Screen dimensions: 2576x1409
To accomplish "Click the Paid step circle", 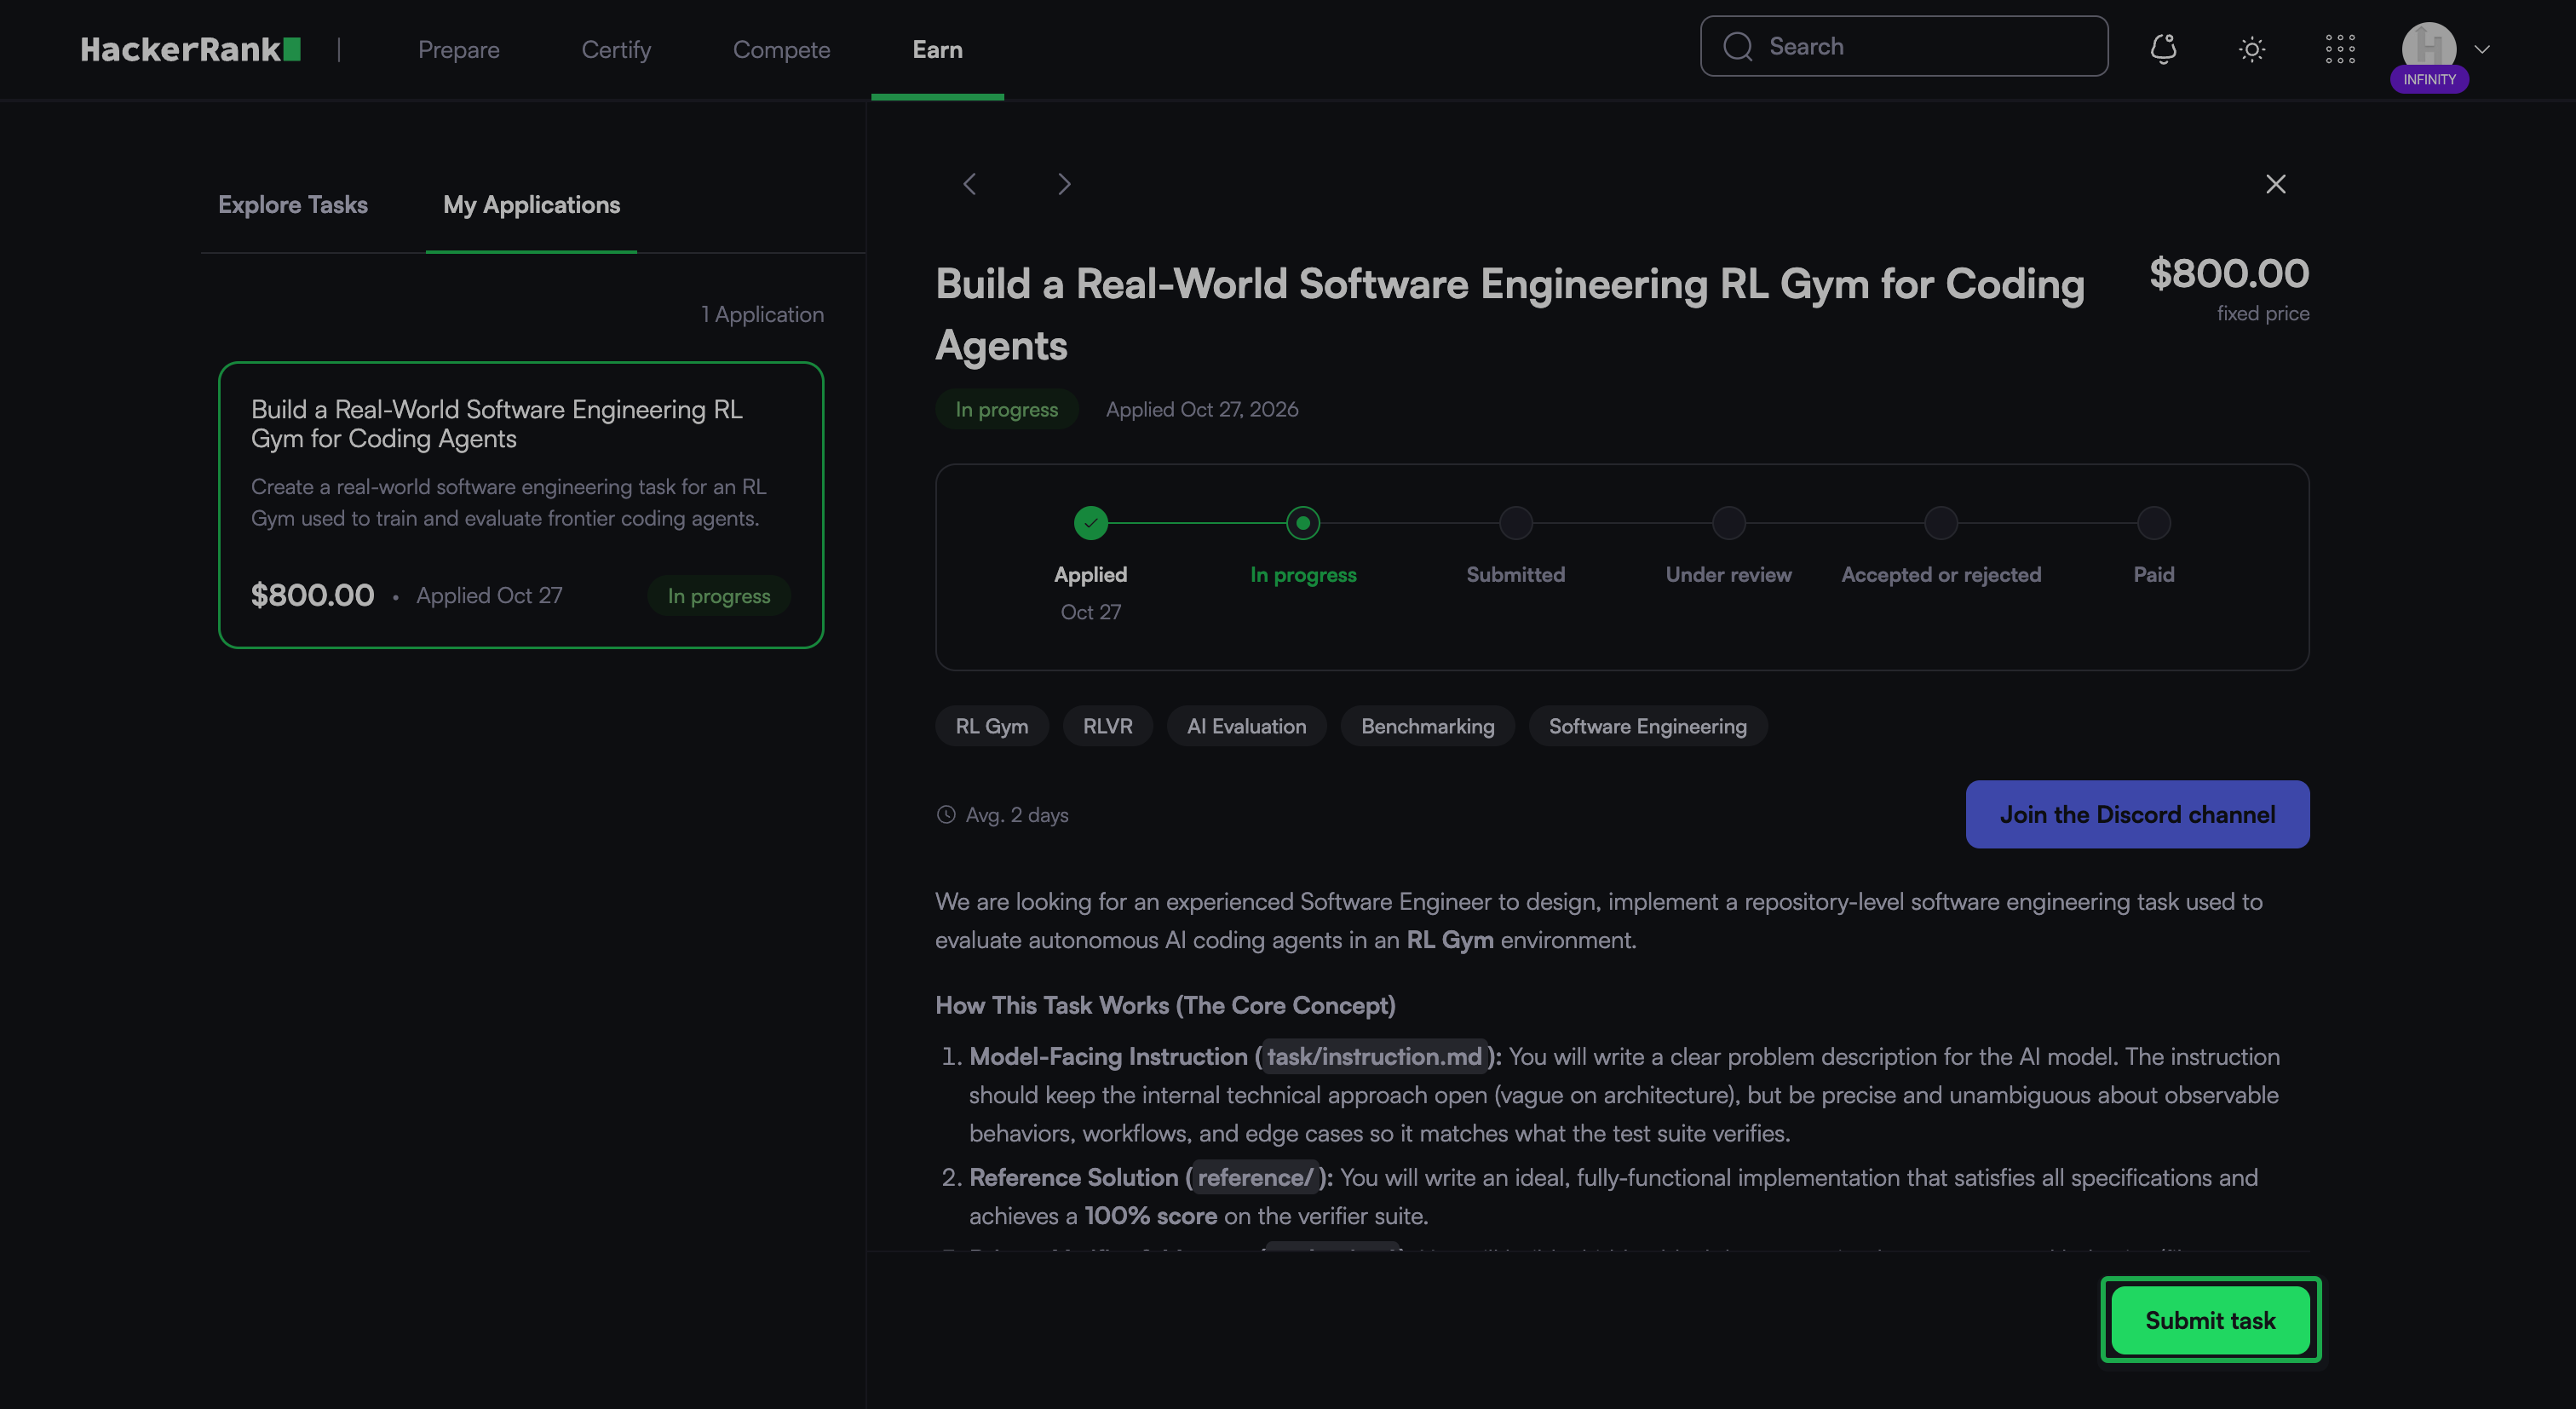I will [2154, 523].
